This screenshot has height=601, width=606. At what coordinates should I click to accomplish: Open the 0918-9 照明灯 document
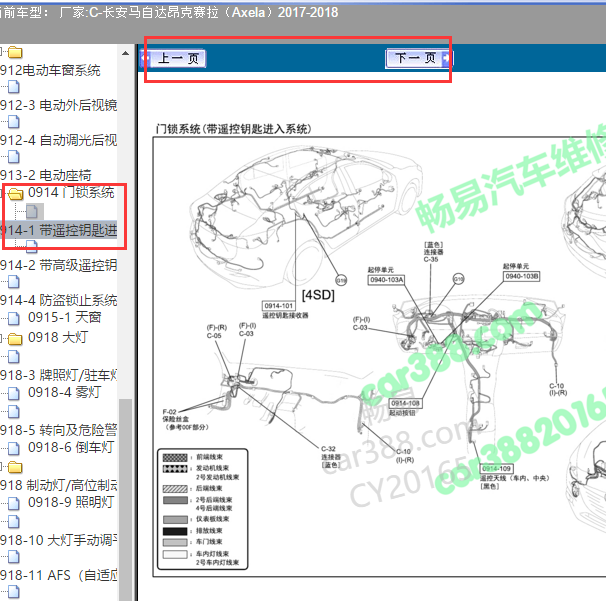pos(71,502)
